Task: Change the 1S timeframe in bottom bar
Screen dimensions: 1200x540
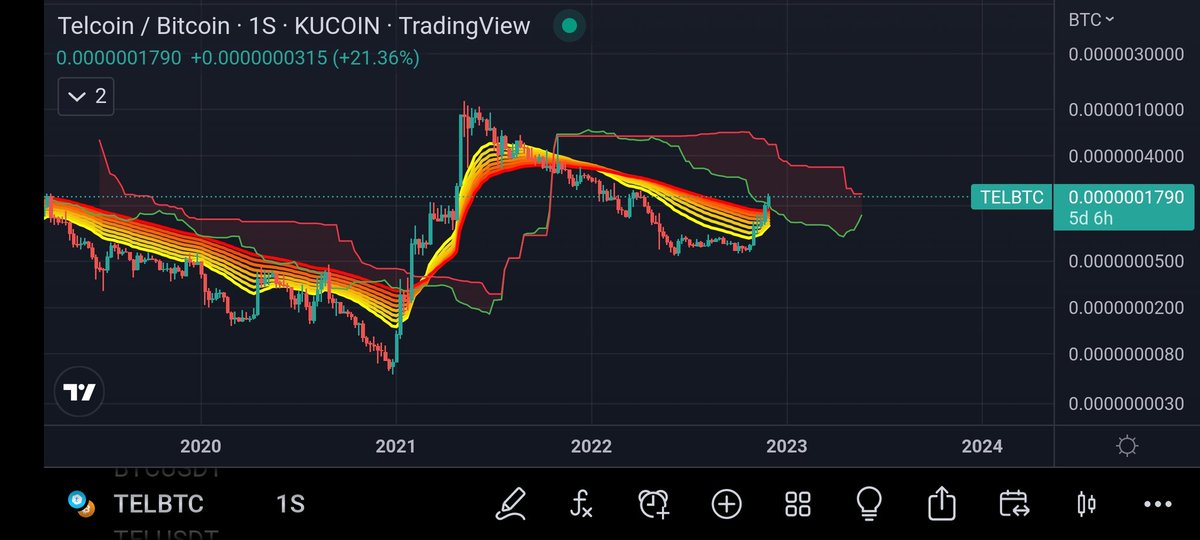Action: (x=290, y=504)
